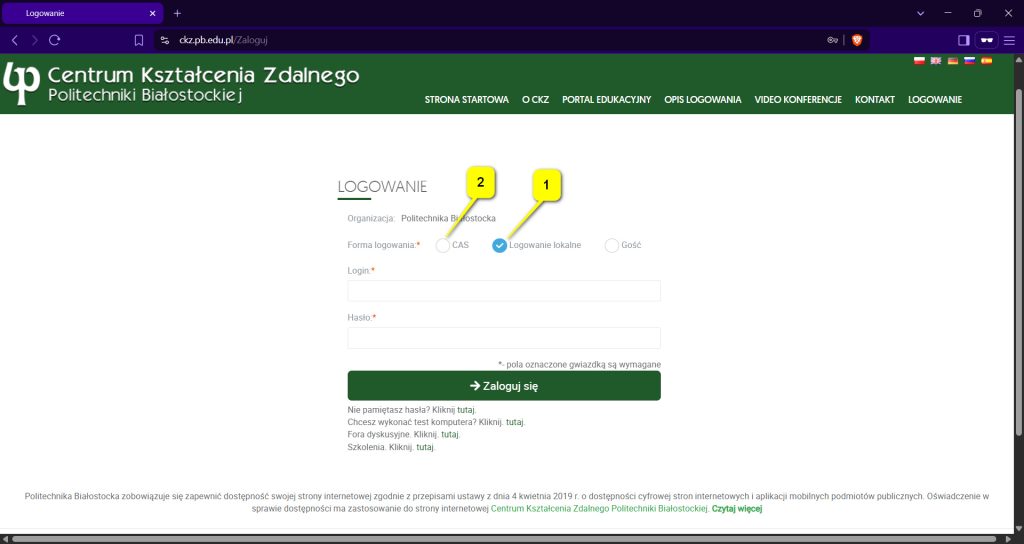Click the Zaloguj się button

pos(504,386)
